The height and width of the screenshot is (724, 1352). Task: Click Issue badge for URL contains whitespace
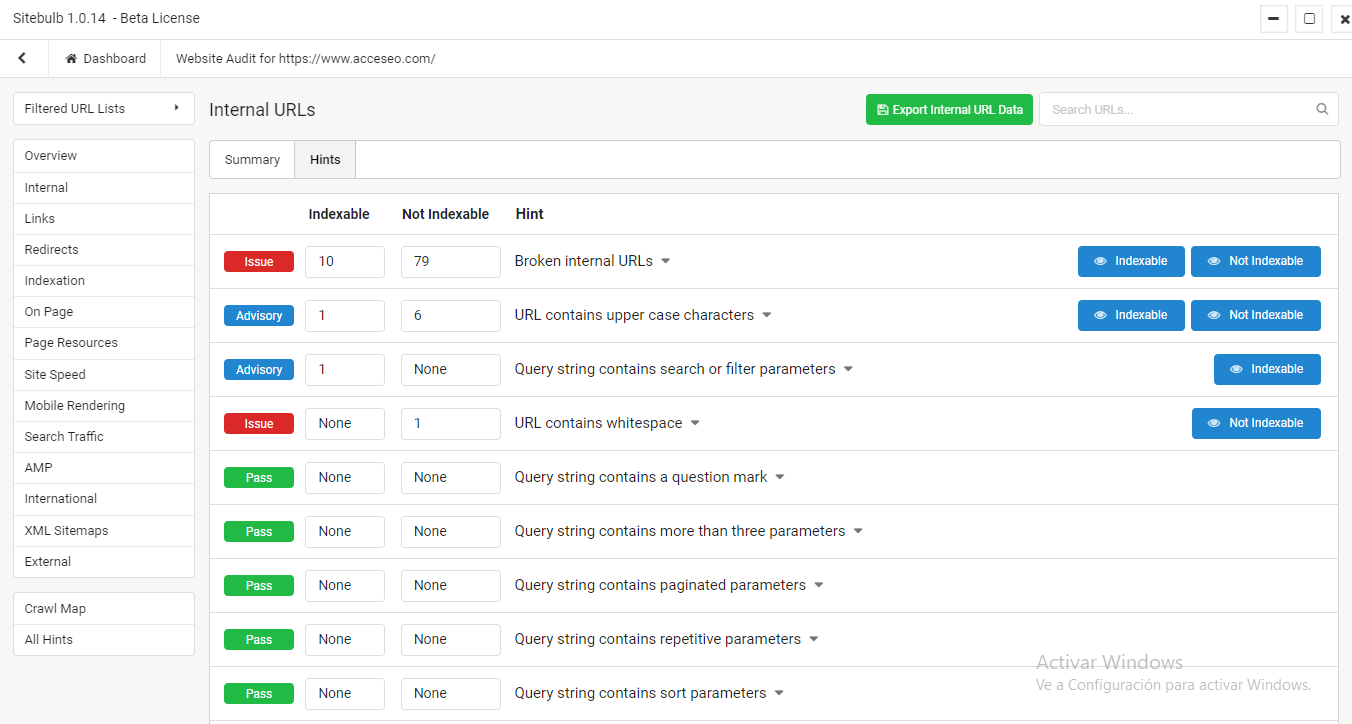coord(259,423)
